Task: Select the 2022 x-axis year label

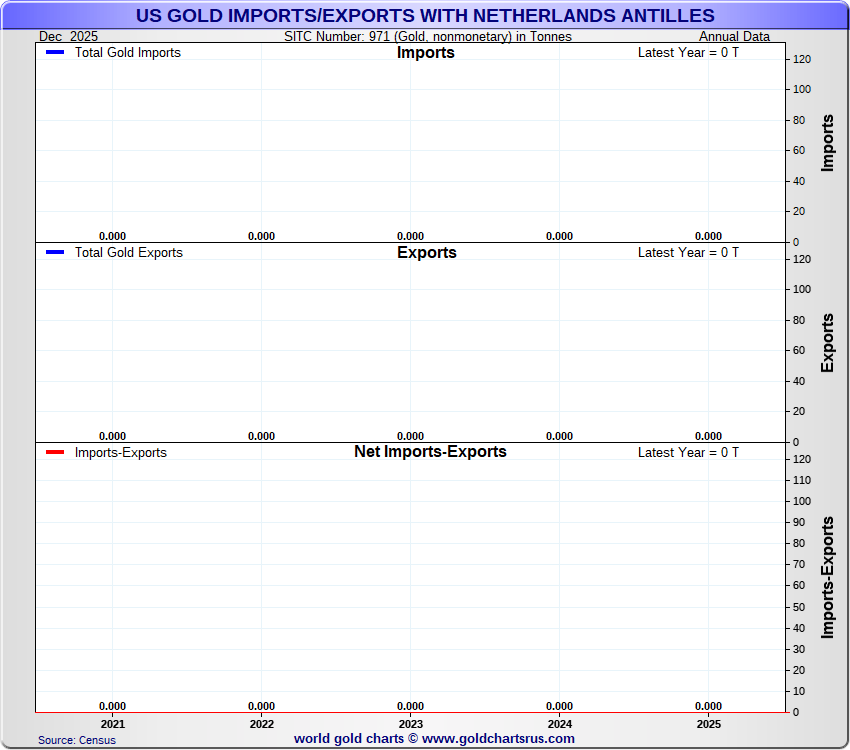Action: [x=262, y=724]
